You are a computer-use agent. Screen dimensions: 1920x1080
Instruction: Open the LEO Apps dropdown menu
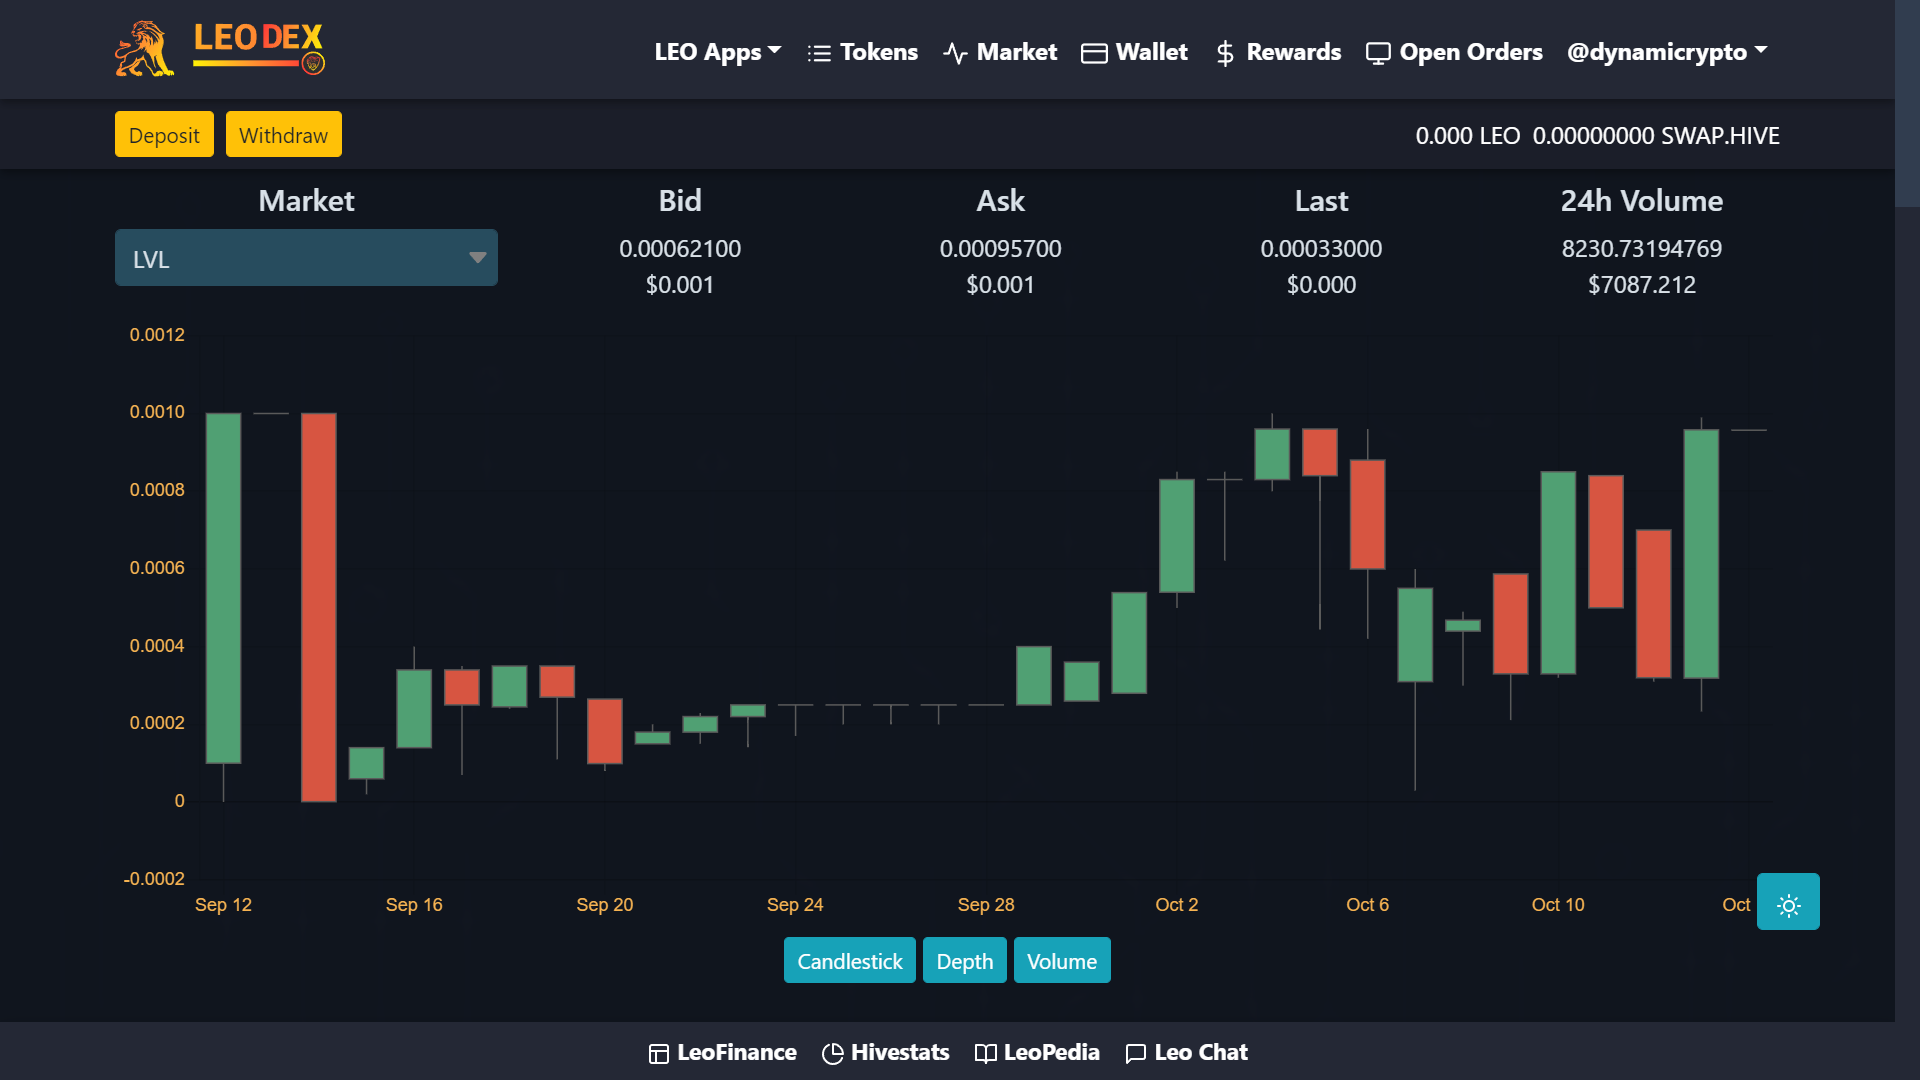tap(717, 52)
